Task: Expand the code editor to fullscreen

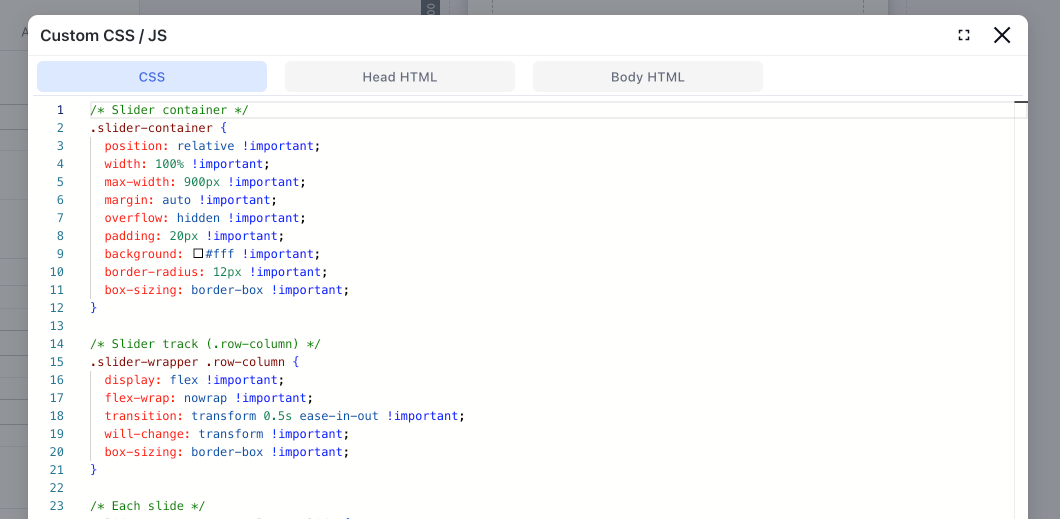Action: [x=964, y=35]
